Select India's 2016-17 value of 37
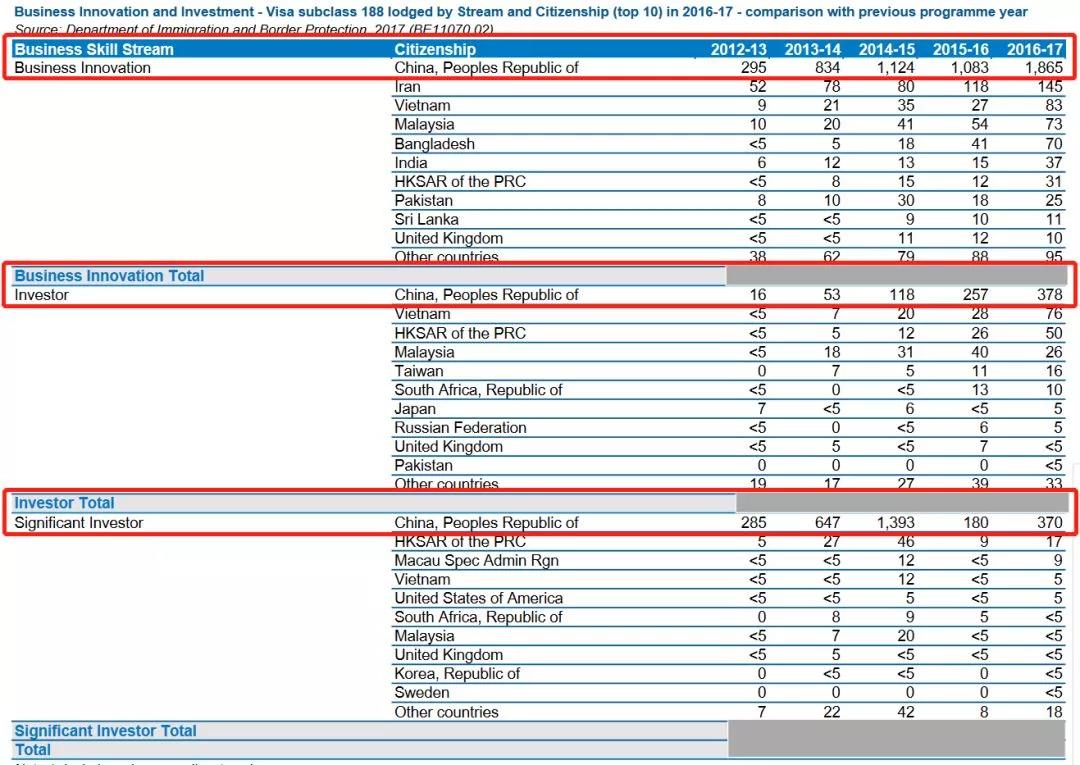The height and width of the screenshot is (765, 1080). (x=1054, y=163)
